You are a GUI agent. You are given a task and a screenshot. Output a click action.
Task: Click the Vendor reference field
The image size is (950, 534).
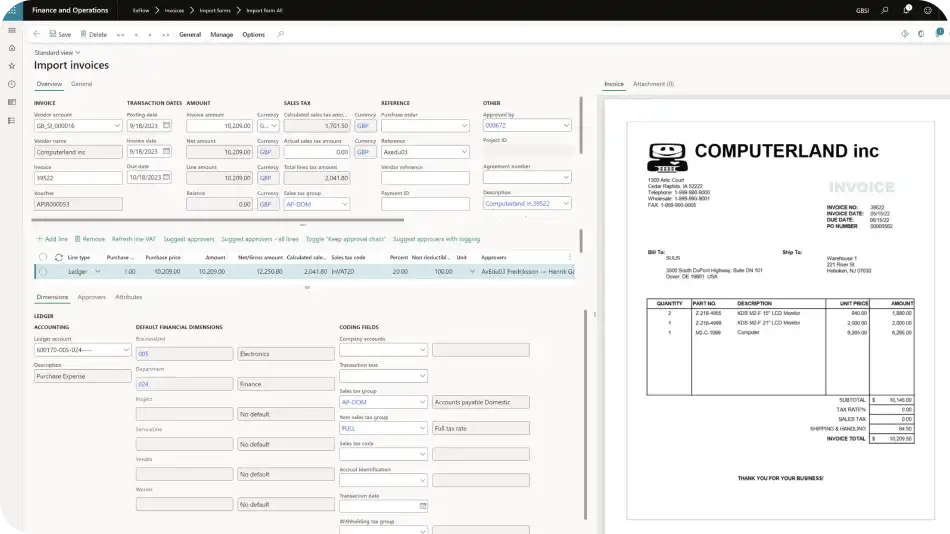(x=425, y=178)
